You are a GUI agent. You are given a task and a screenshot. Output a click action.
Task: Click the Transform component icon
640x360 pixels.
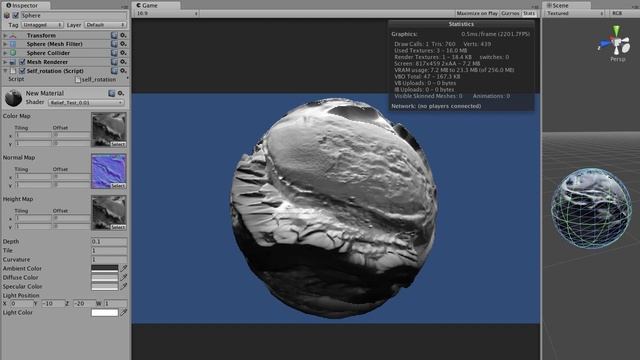(13, 36)
